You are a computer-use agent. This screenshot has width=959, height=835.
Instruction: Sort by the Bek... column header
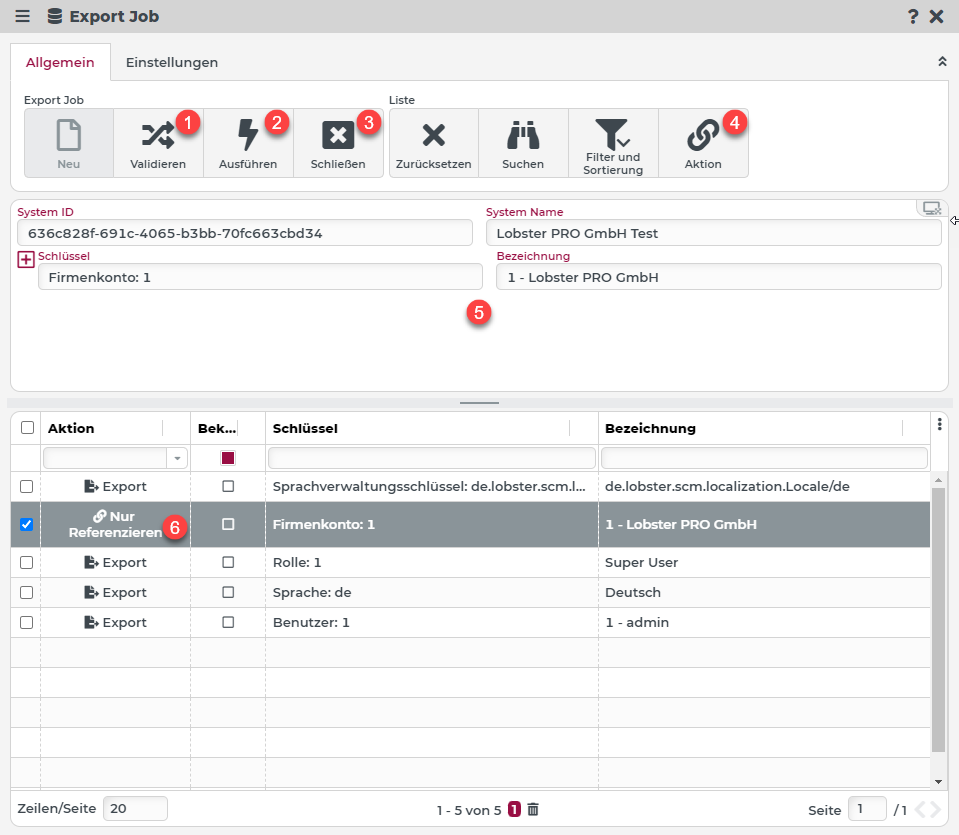pos(217,428)
